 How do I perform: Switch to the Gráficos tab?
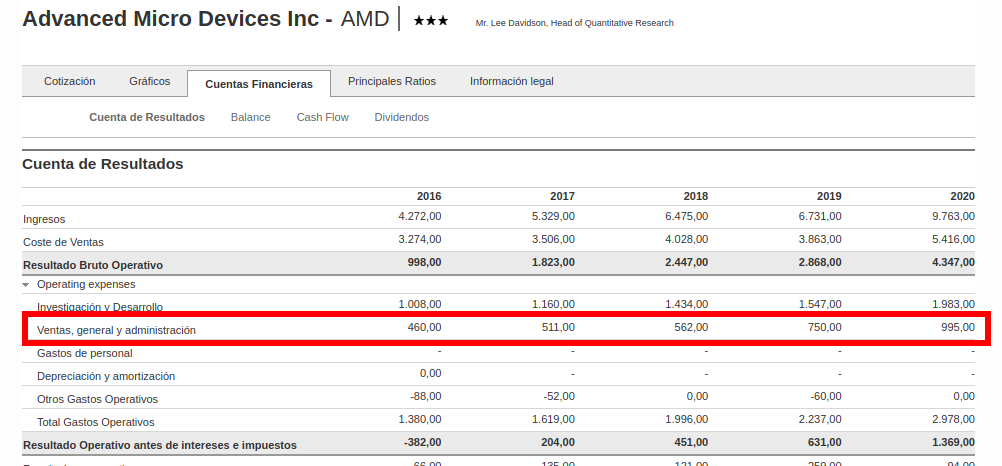[x=149, y=81]
